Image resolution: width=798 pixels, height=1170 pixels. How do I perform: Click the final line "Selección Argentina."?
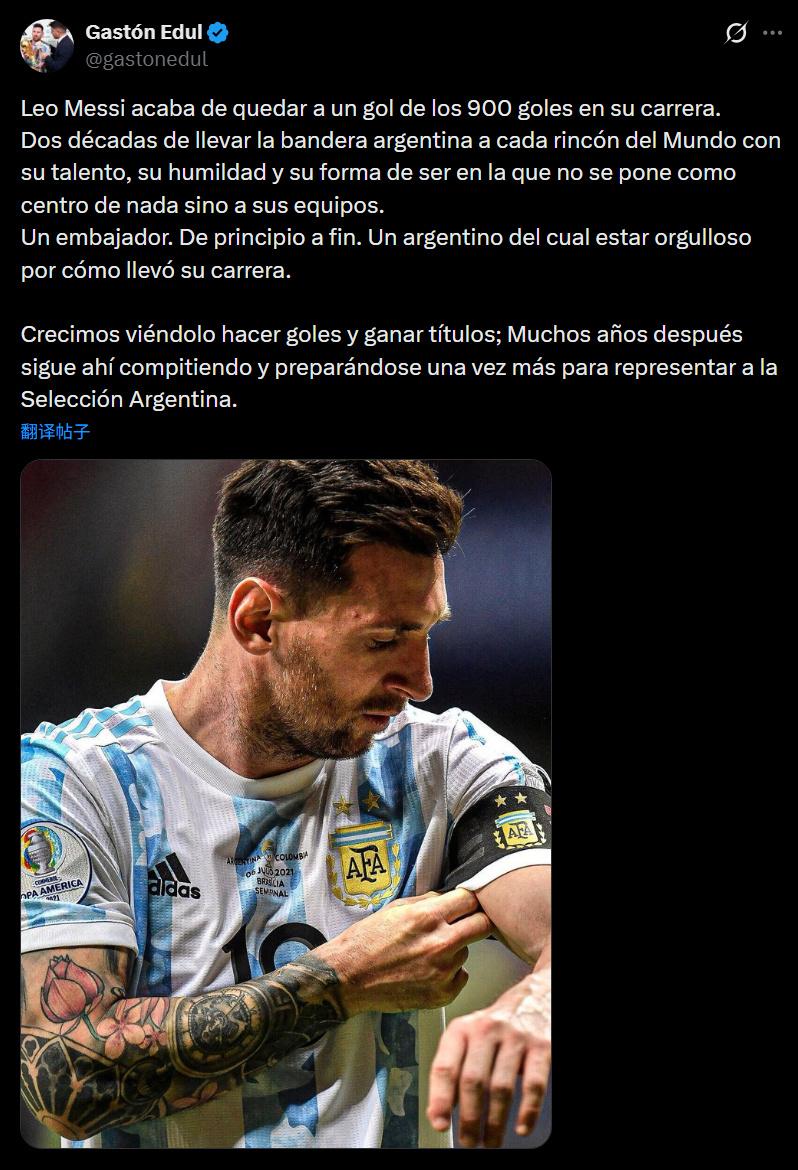129,399
